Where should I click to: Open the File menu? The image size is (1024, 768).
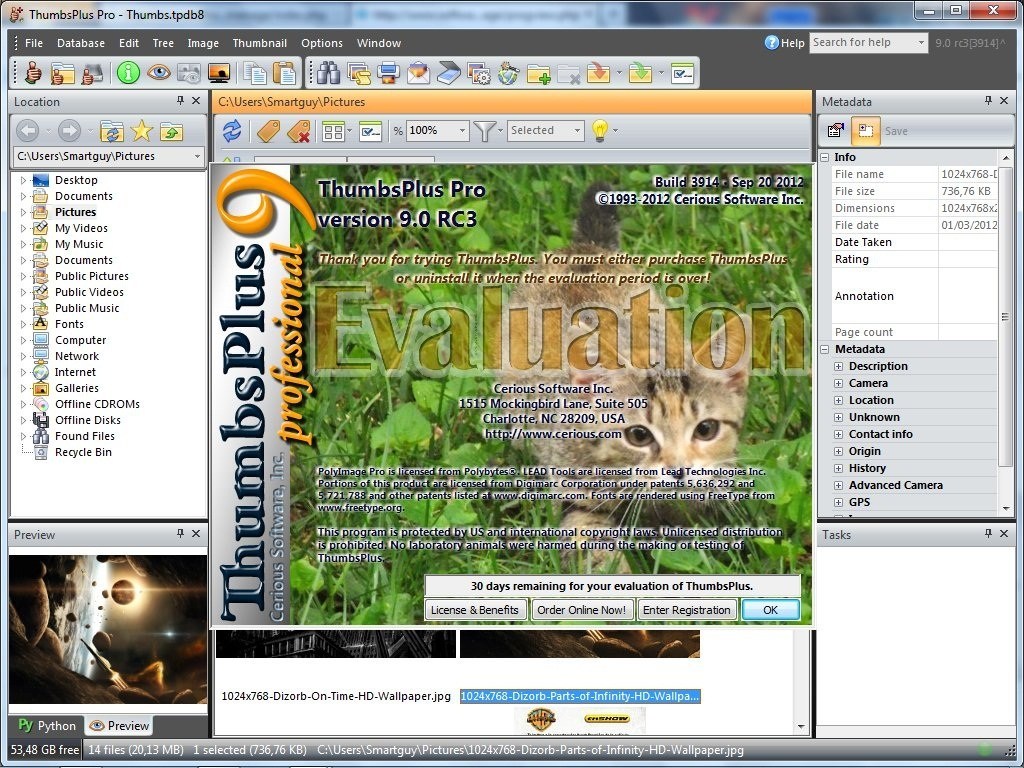point(34,43)
